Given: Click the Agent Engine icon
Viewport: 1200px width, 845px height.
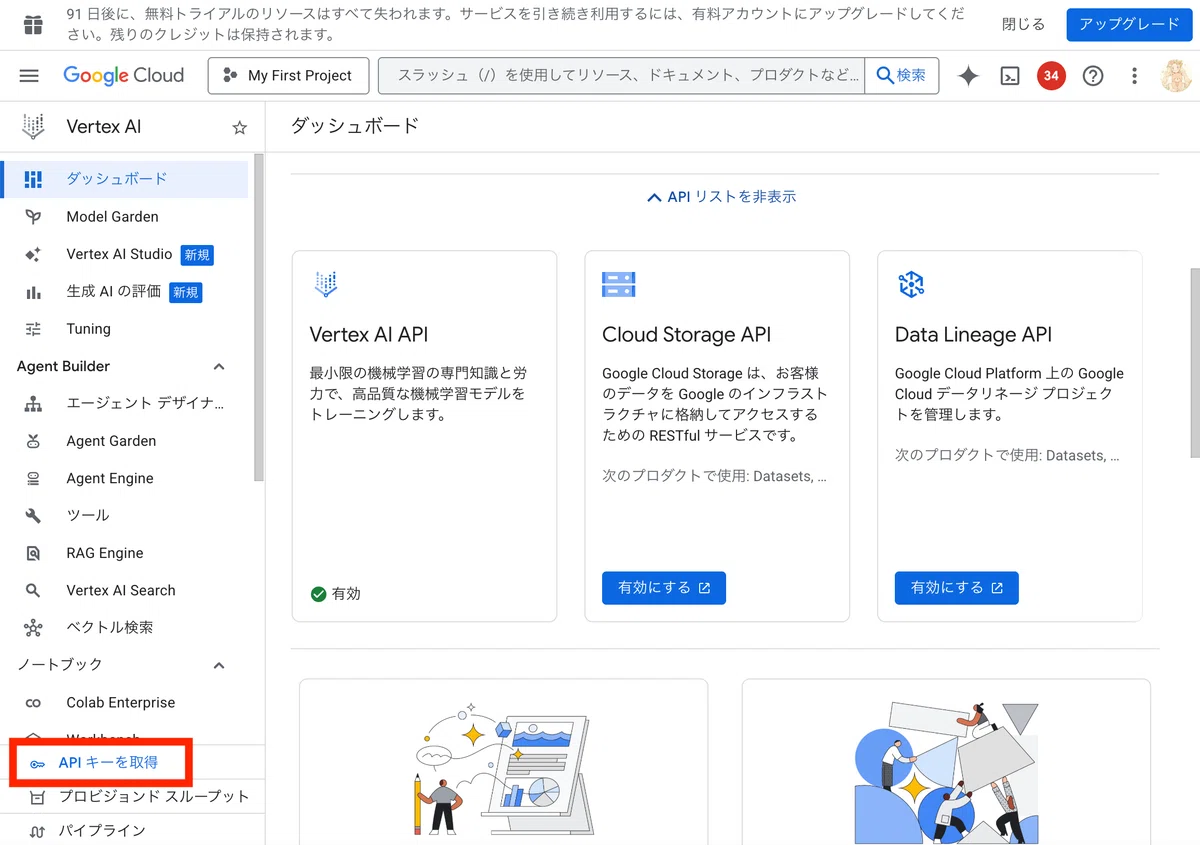Looking at the screenshot, I should pos(33,479).
